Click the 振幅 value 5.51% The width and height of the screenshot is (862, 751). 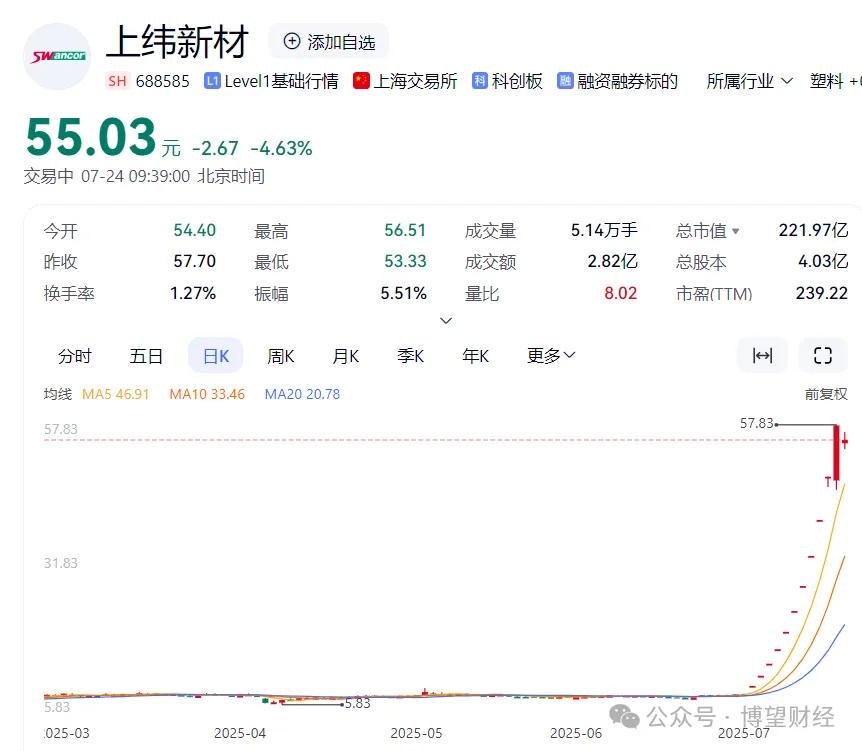(404, 293)
